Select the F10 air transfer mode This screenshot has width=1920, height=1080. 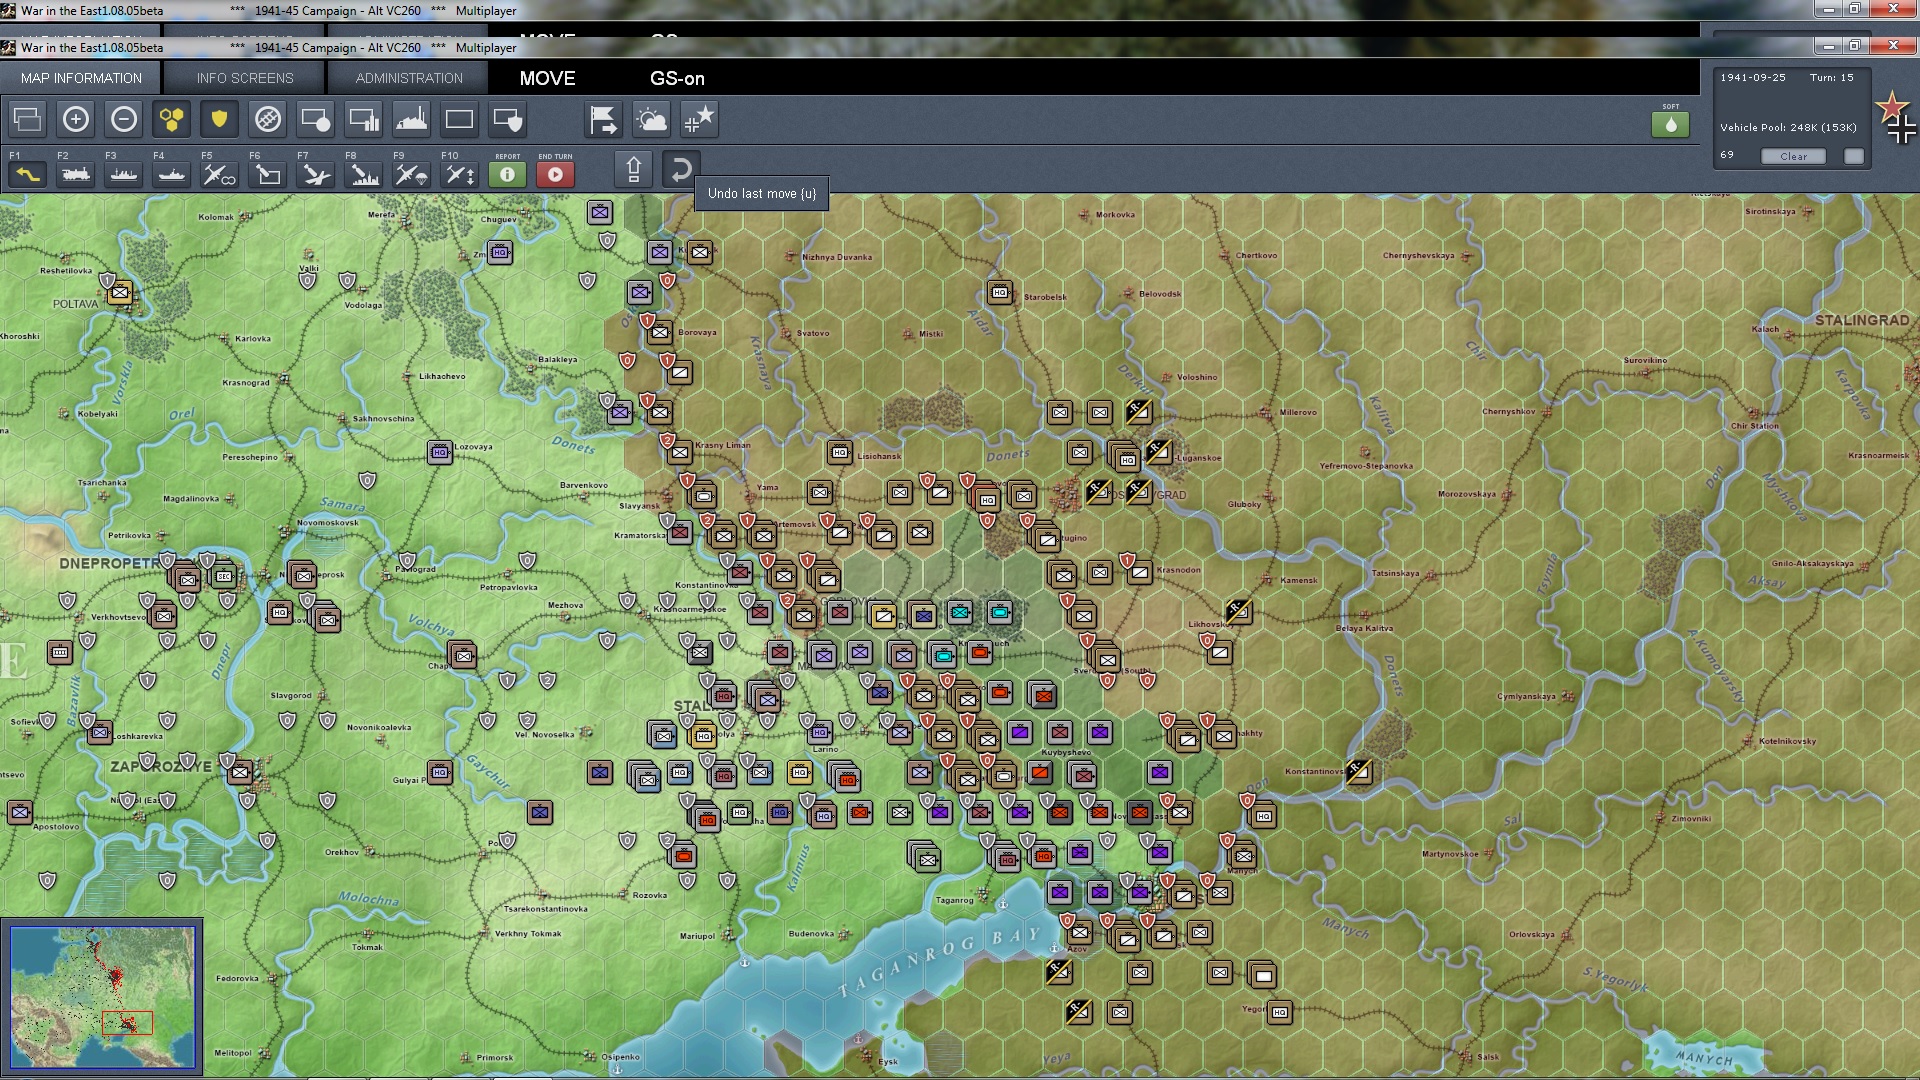(460, 174)
